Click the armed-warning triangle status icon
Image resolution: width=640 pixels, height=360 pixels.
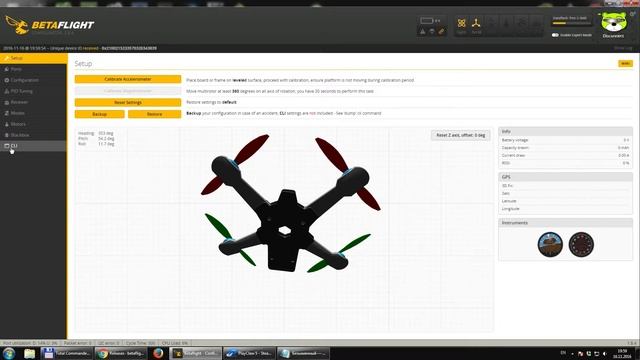[x=423, y=31]
